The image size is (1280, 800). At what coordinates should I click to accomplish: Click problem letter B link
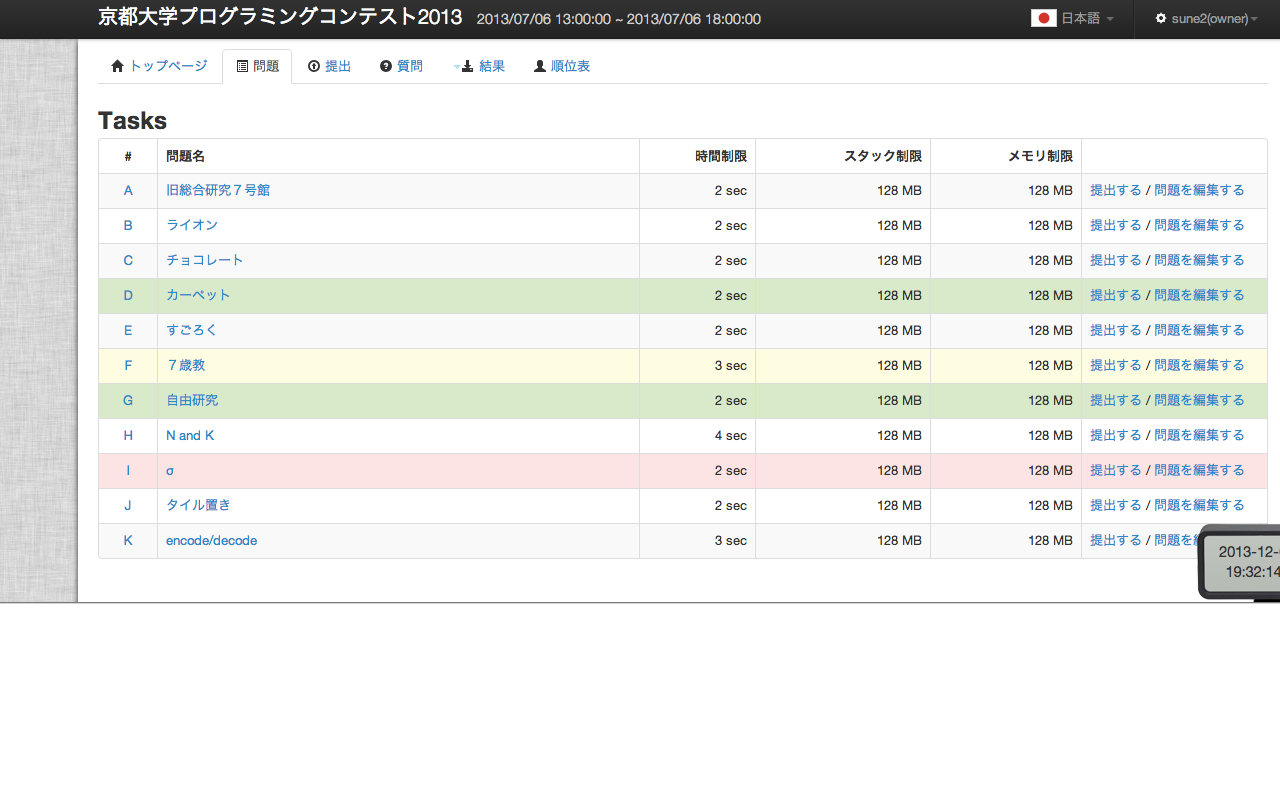[128, 225]
